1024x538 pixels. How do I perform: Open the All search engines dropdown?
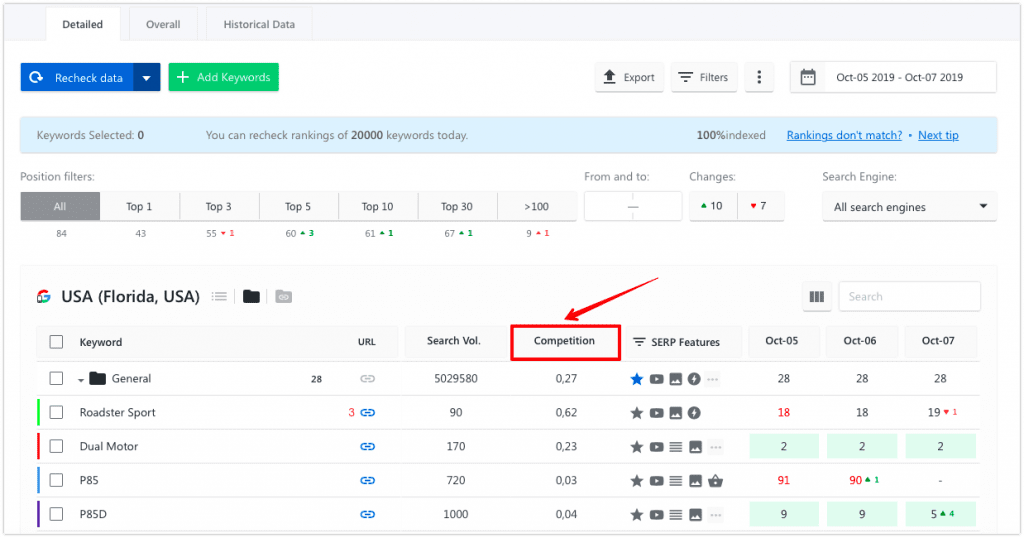tap(909, 207)
